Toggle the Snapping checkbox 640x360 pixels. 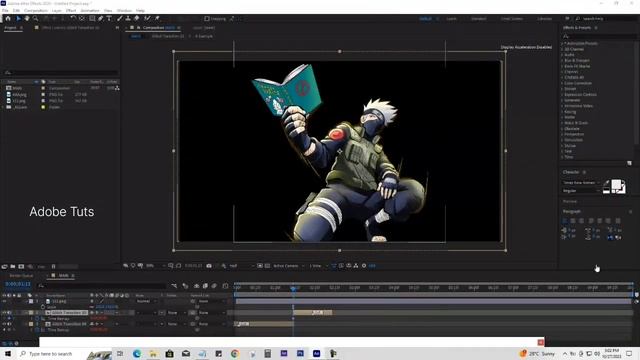coord(207,18)
